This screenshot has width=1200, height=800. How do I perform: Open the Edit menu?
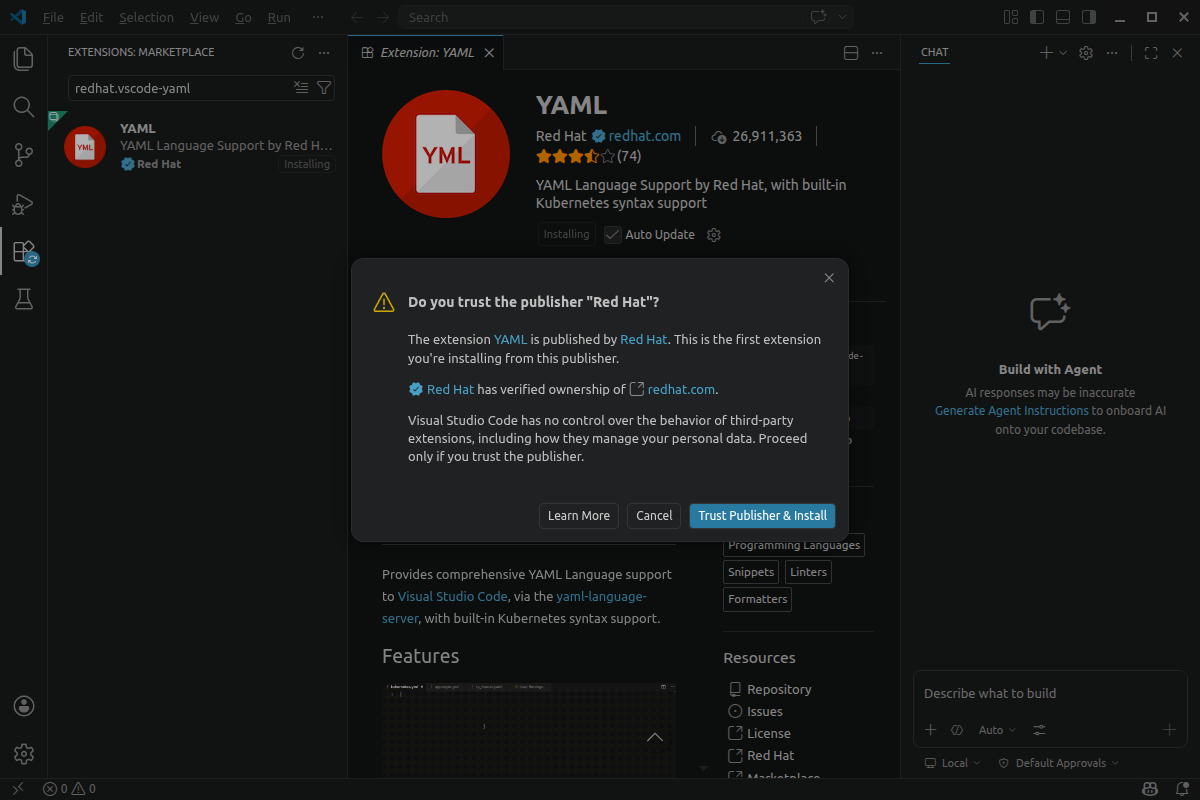[x=91, y=17]
